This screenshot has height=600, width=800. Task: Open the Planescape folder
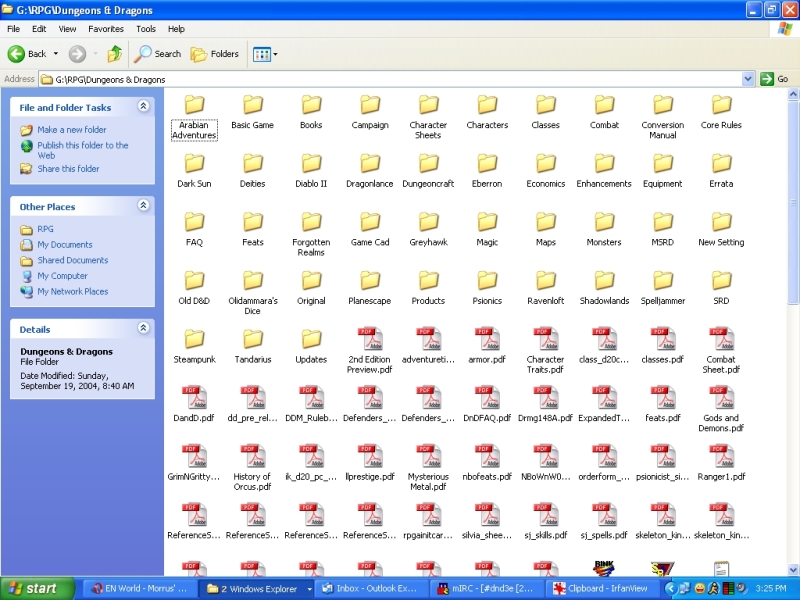click(369, 289)
